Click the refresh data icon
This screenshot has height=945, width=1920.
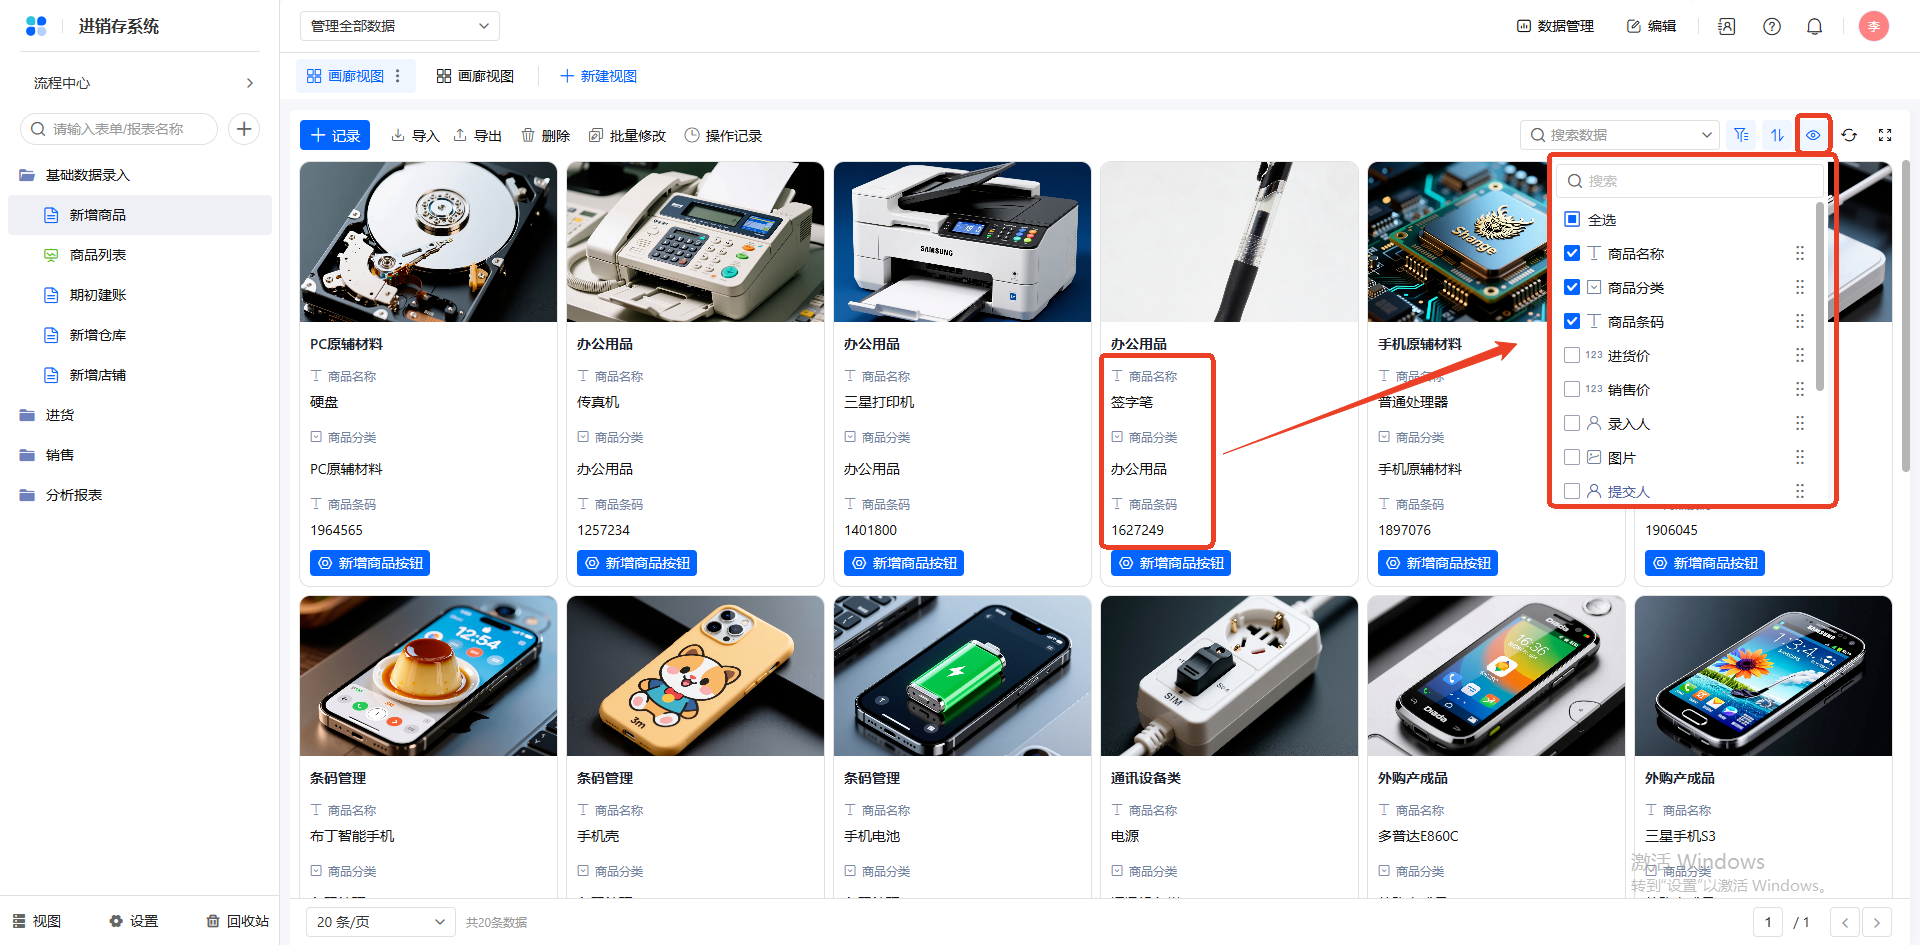coord(1849,135)
